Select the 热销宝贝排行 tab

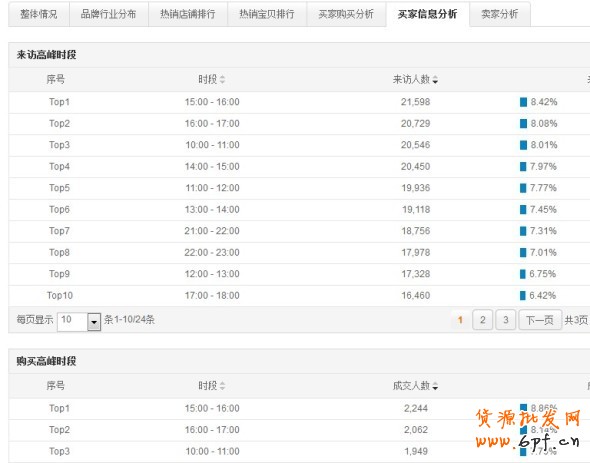coord(267,14)
